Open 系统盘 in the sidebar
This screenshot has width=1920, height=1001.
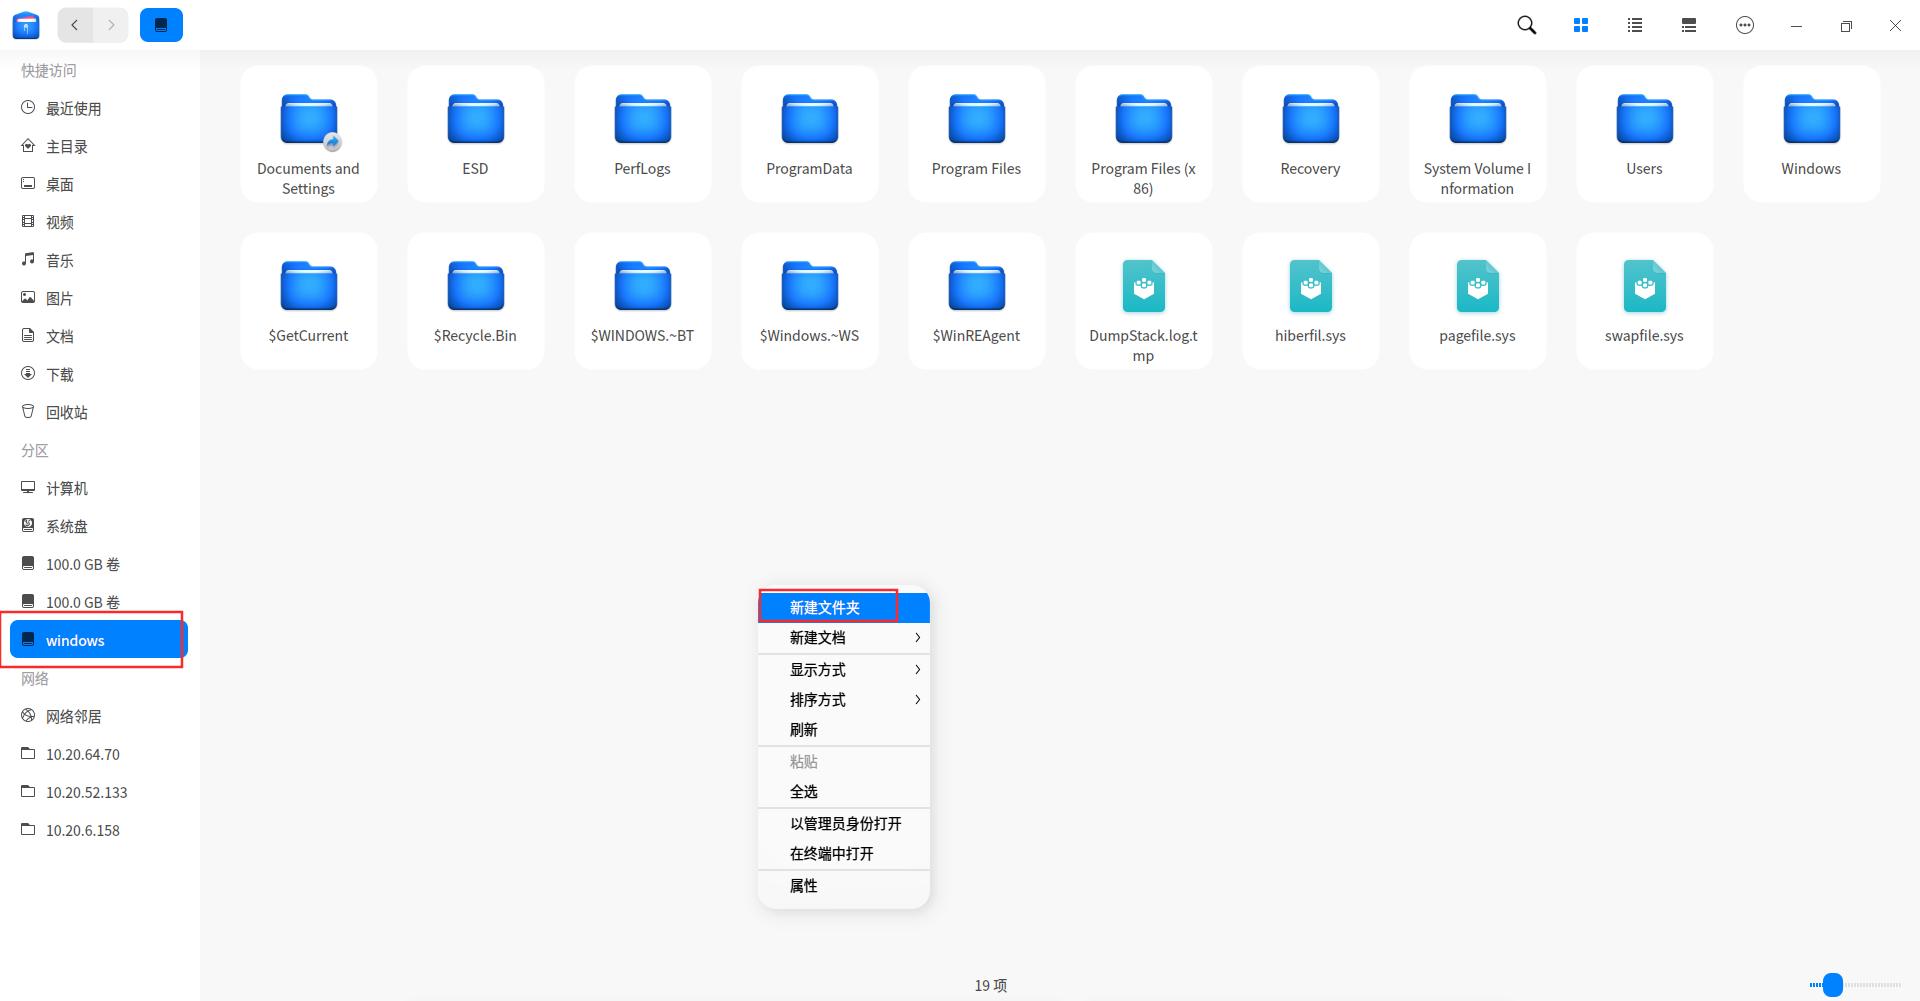[99, 526]
